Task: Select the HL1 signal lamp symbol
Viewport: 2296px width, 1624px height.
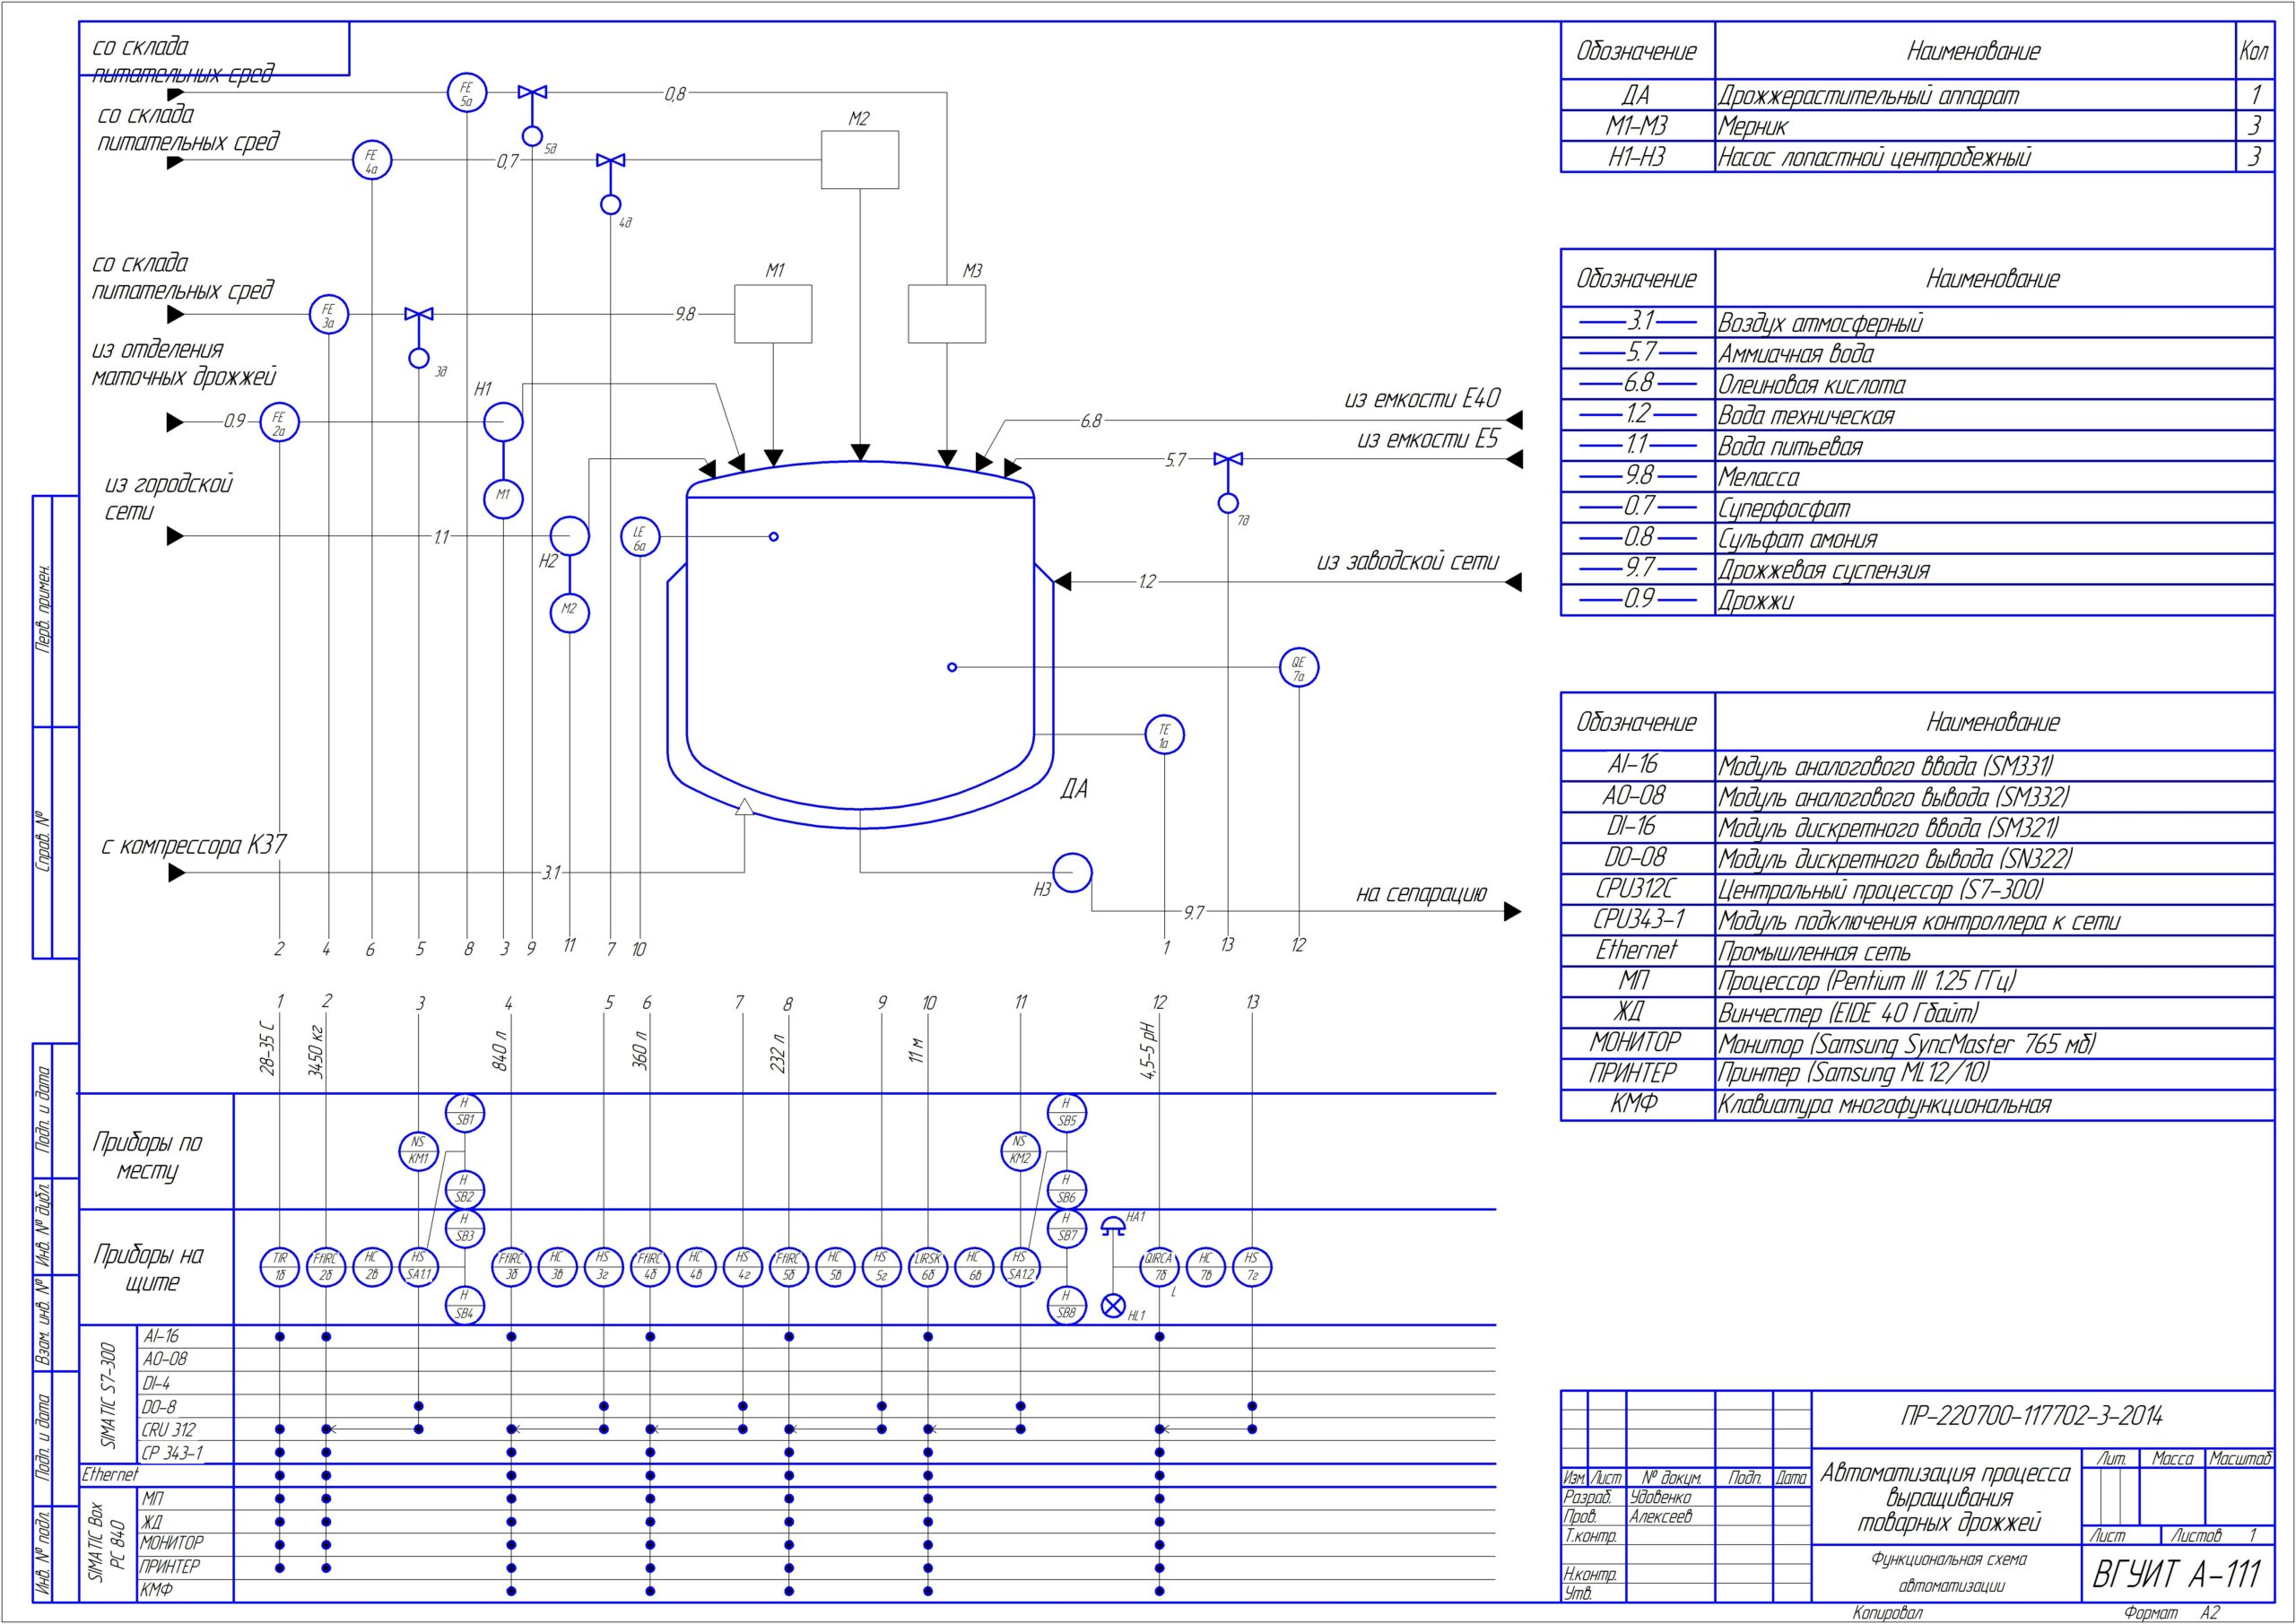Action: click(1113, 1305)
